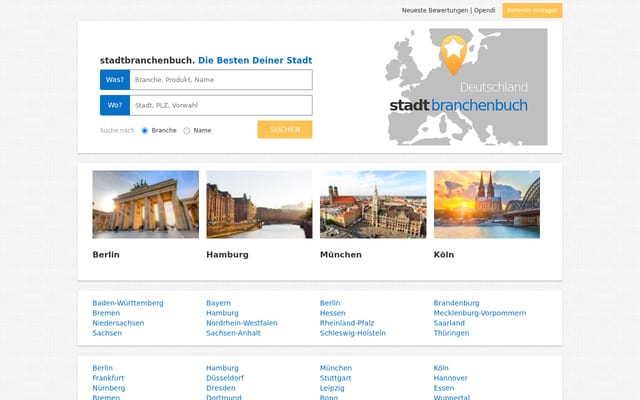Screen dimensions: 640x400
Task: Open the Sachsen-Anhalt state link
Action: coord(233,333)
